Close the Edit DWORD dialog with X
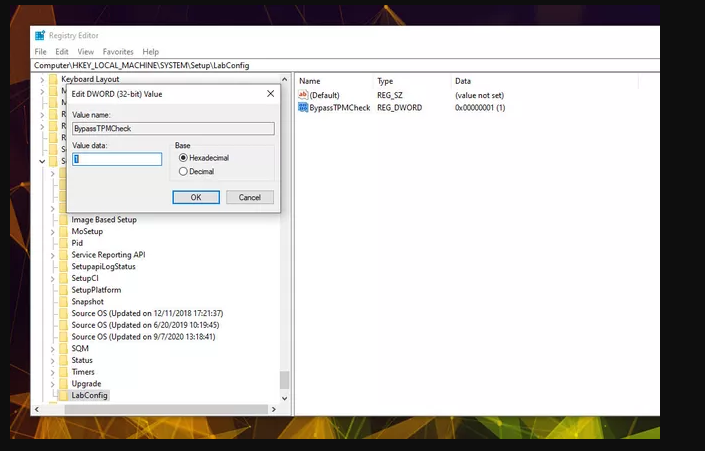Screen dimensions: 705x451 (270, 94)
